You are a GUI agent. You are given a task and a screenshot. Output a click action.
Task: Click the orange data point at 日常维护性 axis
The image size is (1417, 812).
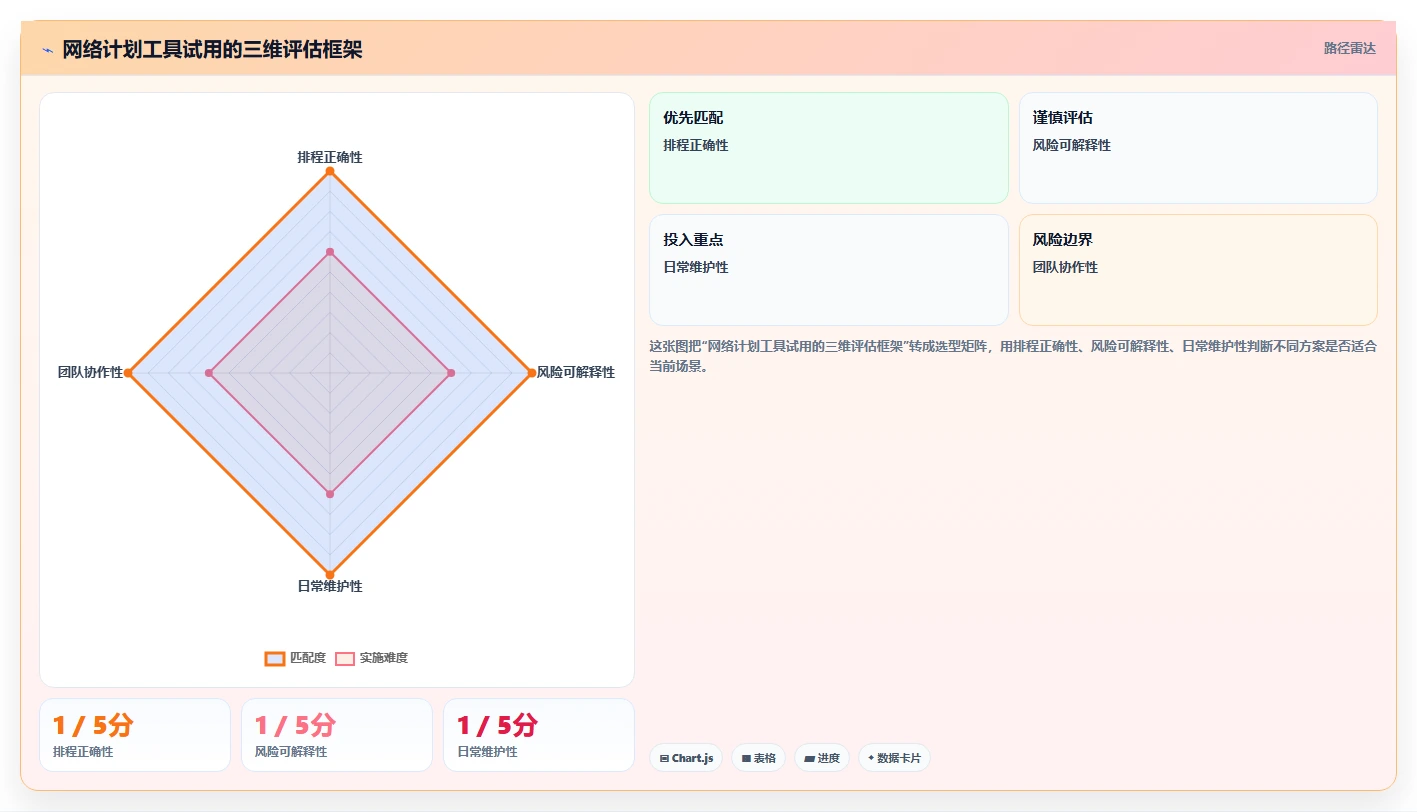click(x=330, y=574)
